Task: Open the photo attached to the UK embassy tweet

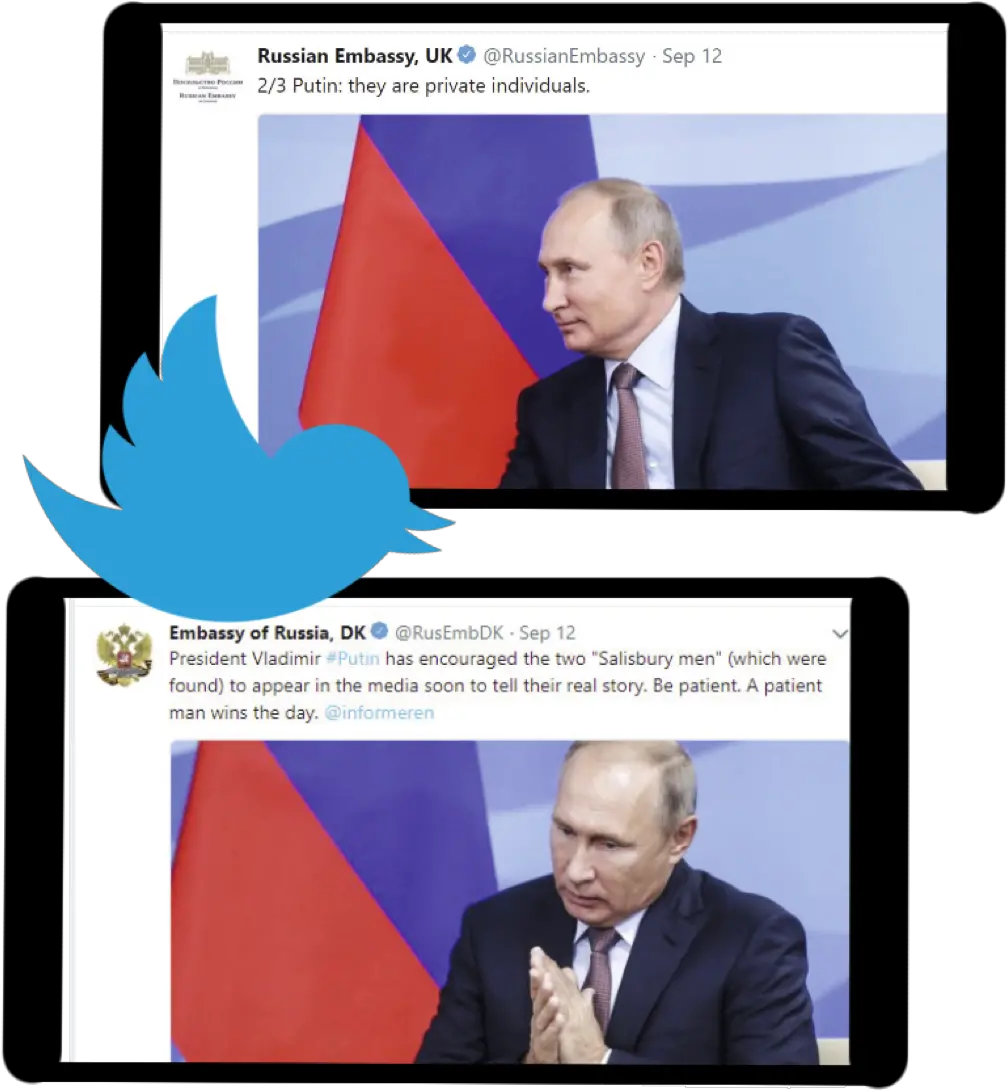Action: point(602,302)
